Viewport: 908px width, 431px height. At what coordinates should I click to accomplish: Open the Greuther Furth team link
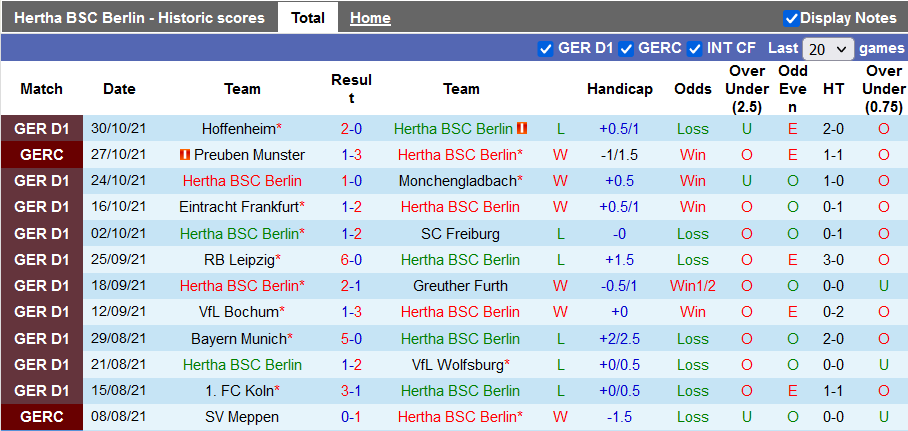tap(461, 285)
